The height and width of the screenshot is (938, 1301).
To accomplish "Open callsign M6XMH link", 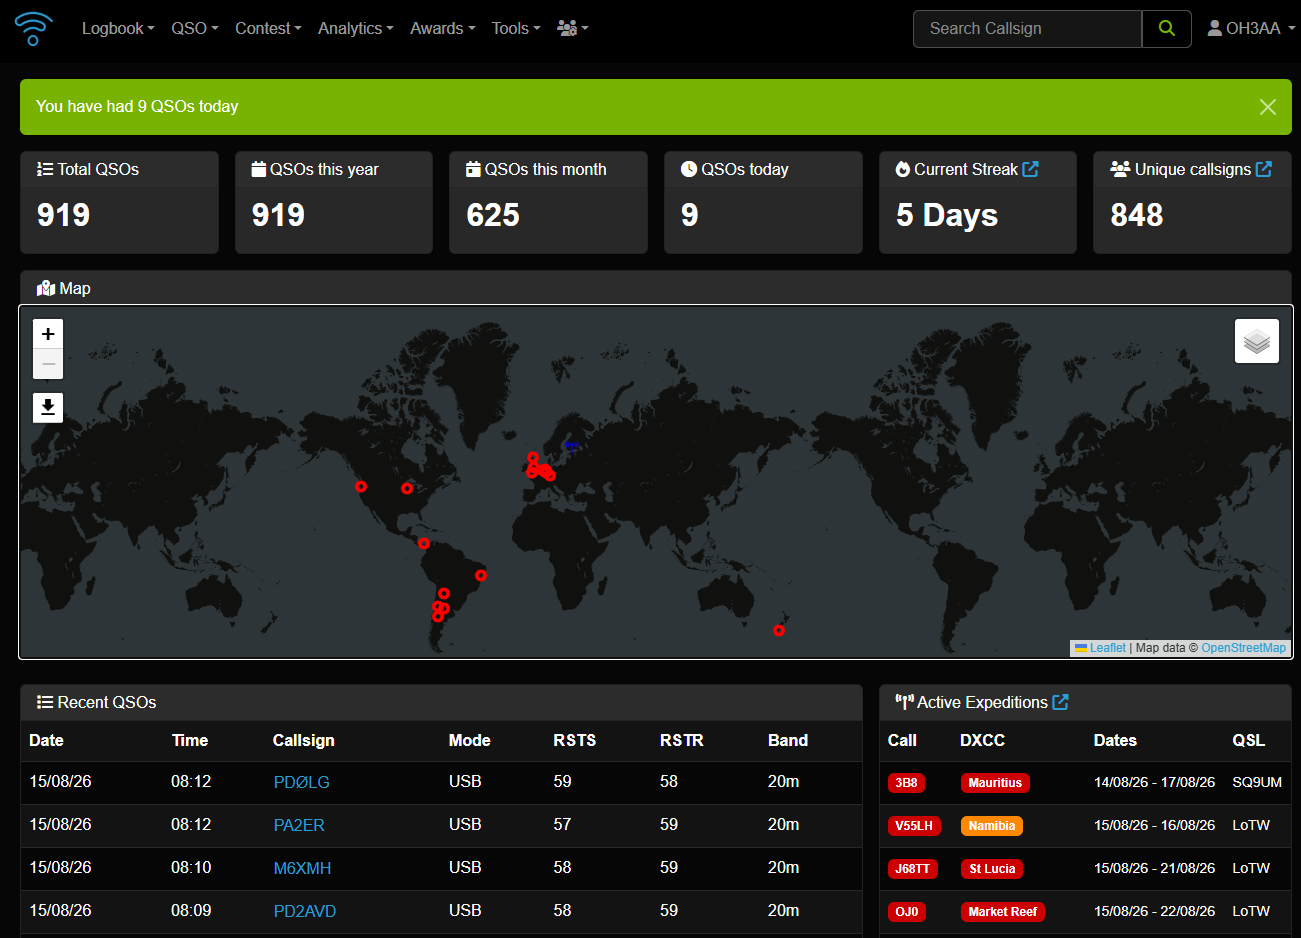I will pyautogui.click(x=302, y=868).
